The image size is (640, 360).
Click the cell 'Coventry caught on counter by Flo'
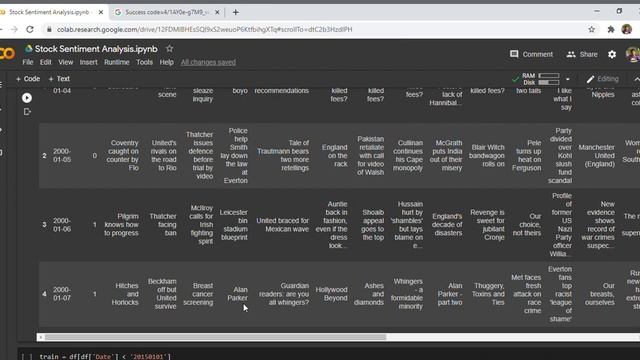click(x=122, y=156)
